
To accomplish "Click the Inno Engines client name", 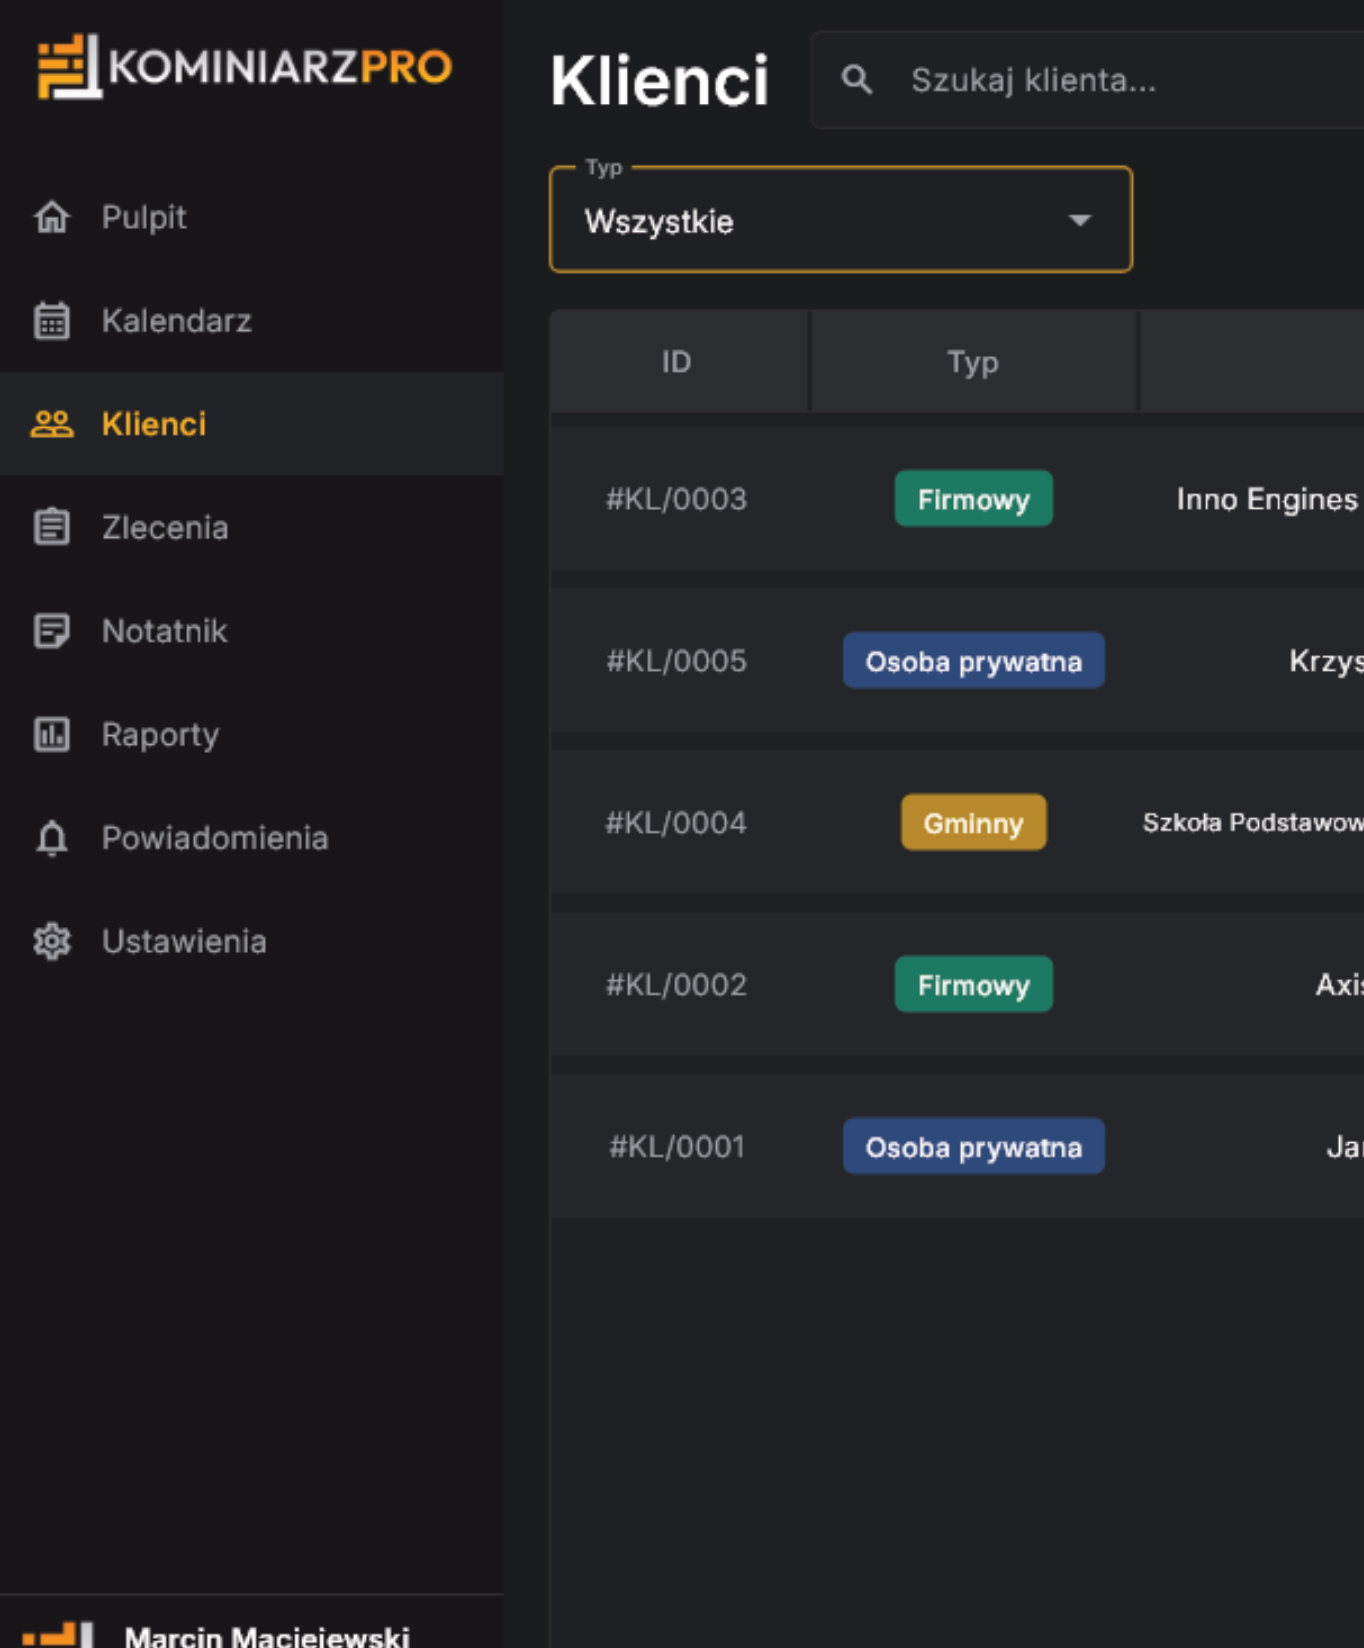I will tap(1268, 499).
